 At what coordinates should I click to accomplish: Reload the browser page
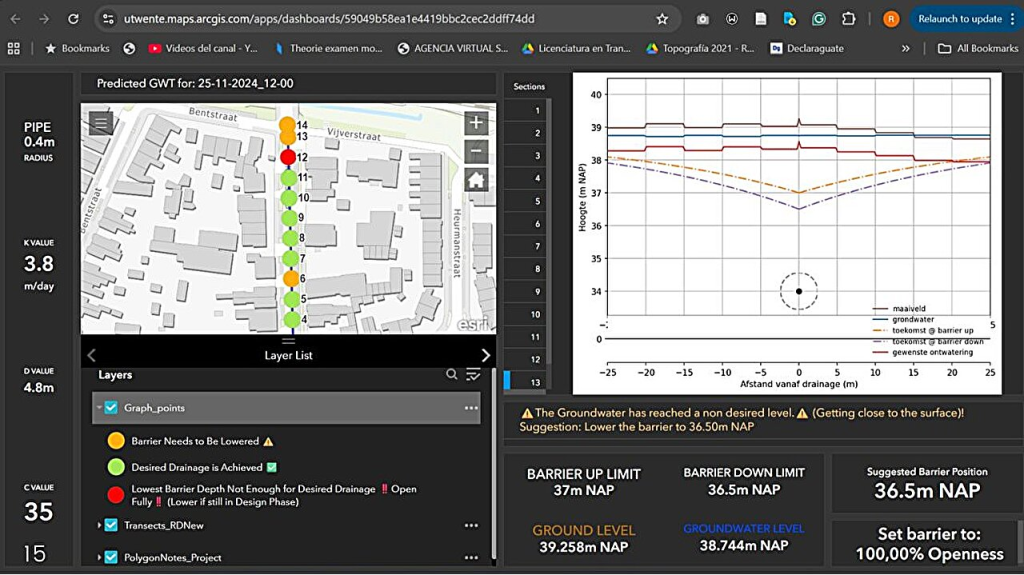[73, 19]
